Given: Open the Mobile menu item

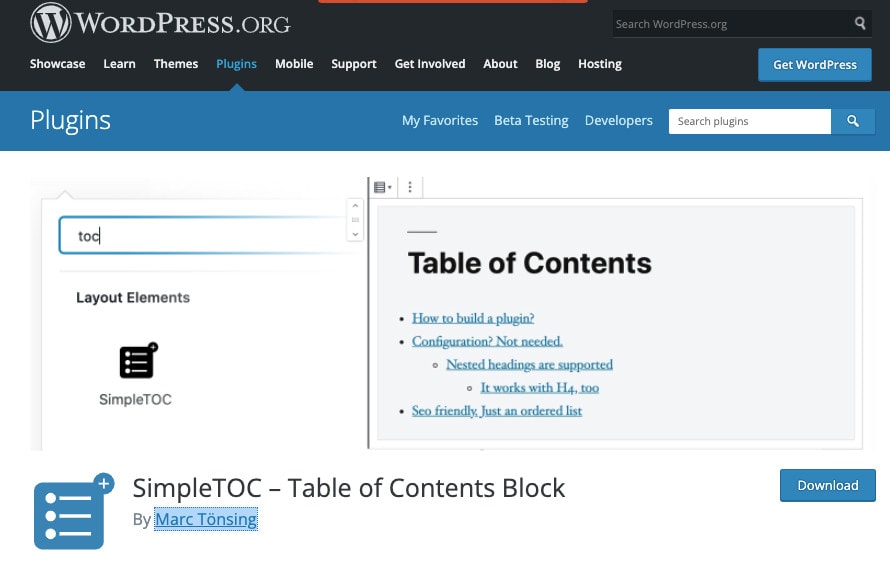Looking at the screenshot, I should click(294, 64).
